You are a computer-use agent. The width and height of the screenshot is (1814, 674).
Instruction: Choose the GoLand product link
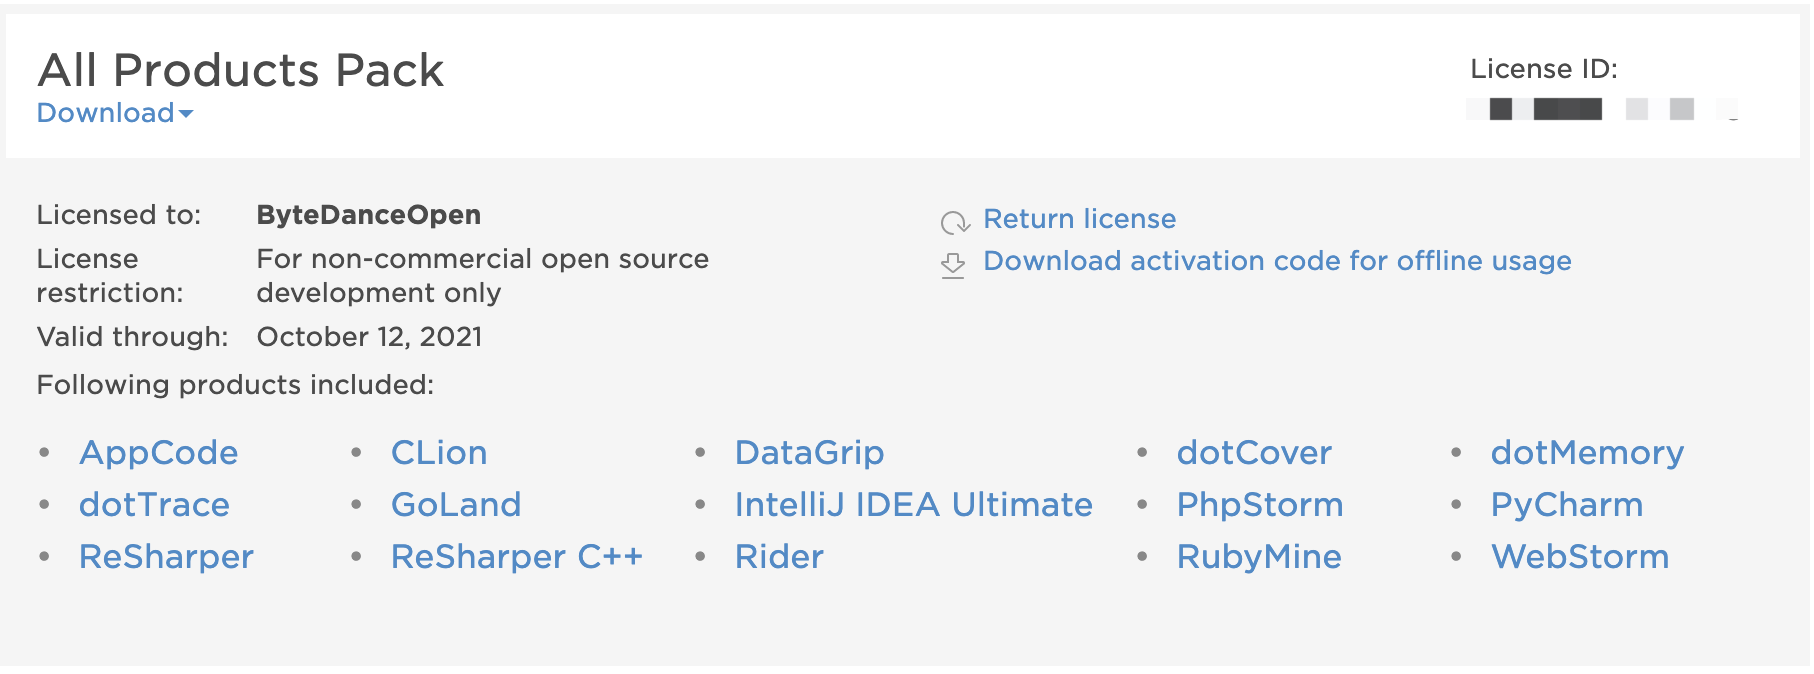click(x=456, y=505)
